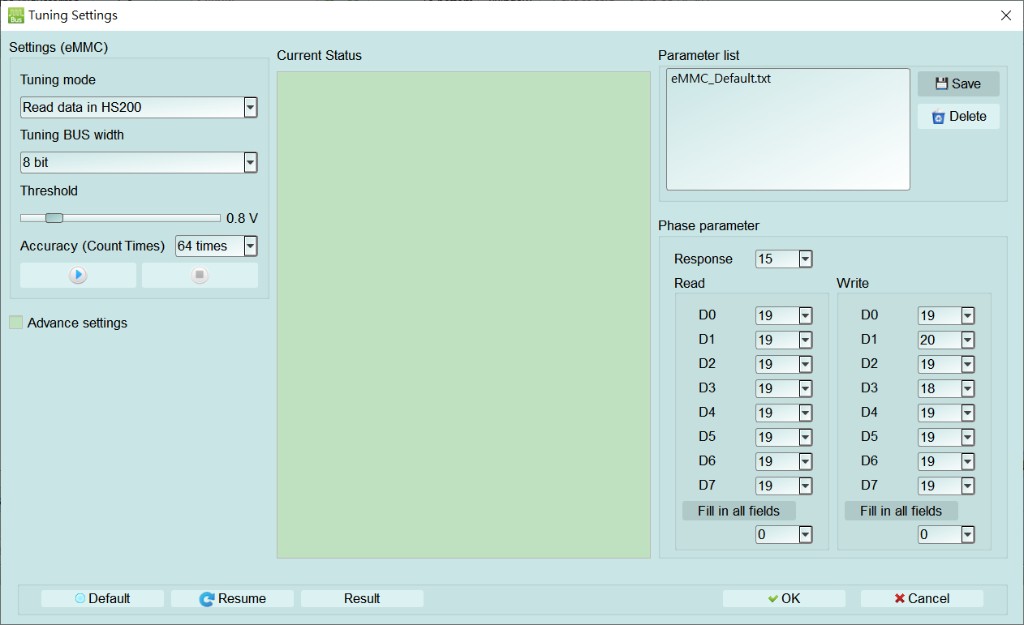Confirm with the OK button

pos(784,598)
